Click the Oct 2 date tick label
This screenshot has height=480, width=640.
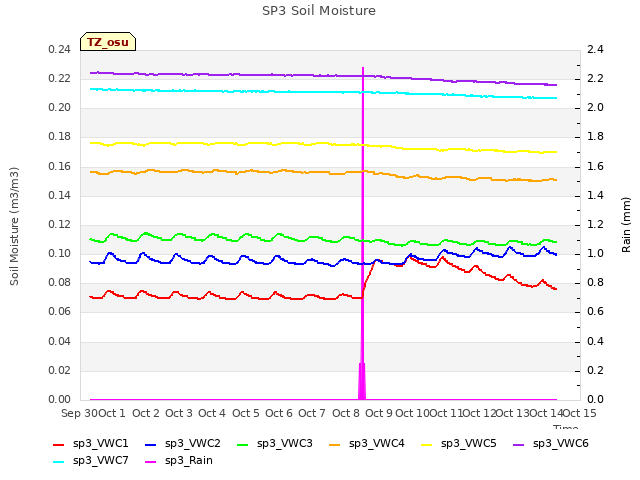(x=146, y=413)
